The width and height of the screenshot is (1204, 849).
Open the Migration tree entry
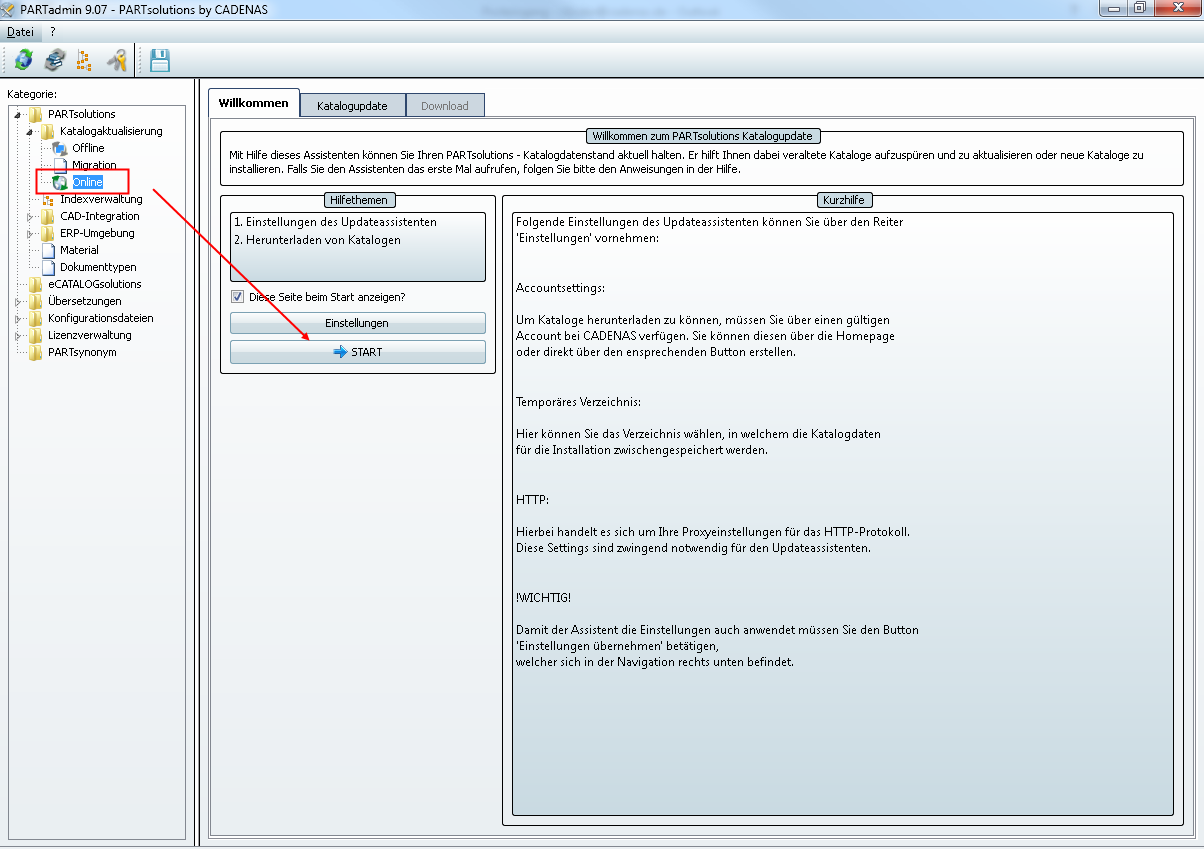[94, 165]
